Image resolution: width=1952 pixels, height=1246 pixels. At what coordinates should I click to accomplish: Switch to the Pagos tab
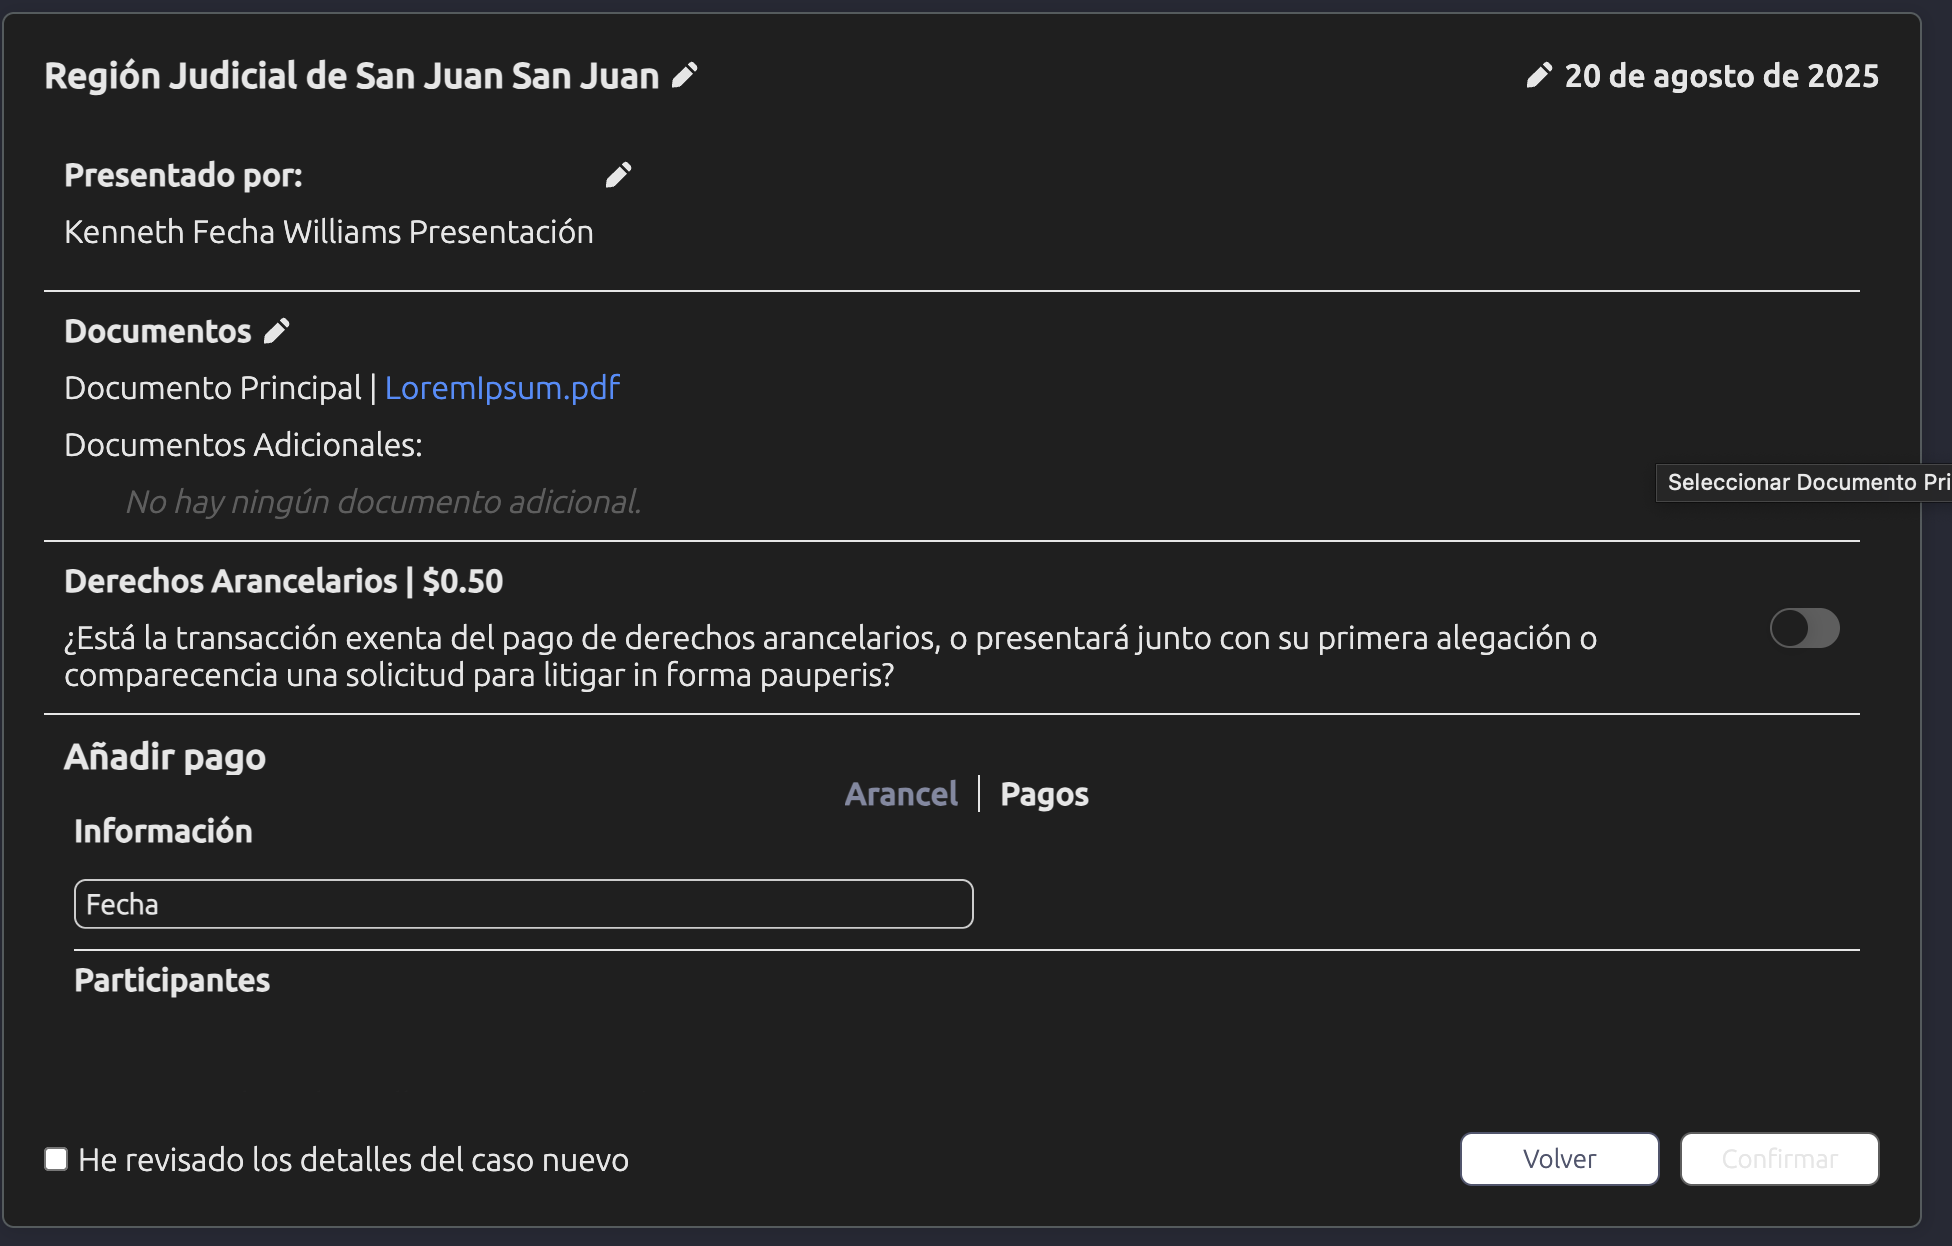(1044, 794)
